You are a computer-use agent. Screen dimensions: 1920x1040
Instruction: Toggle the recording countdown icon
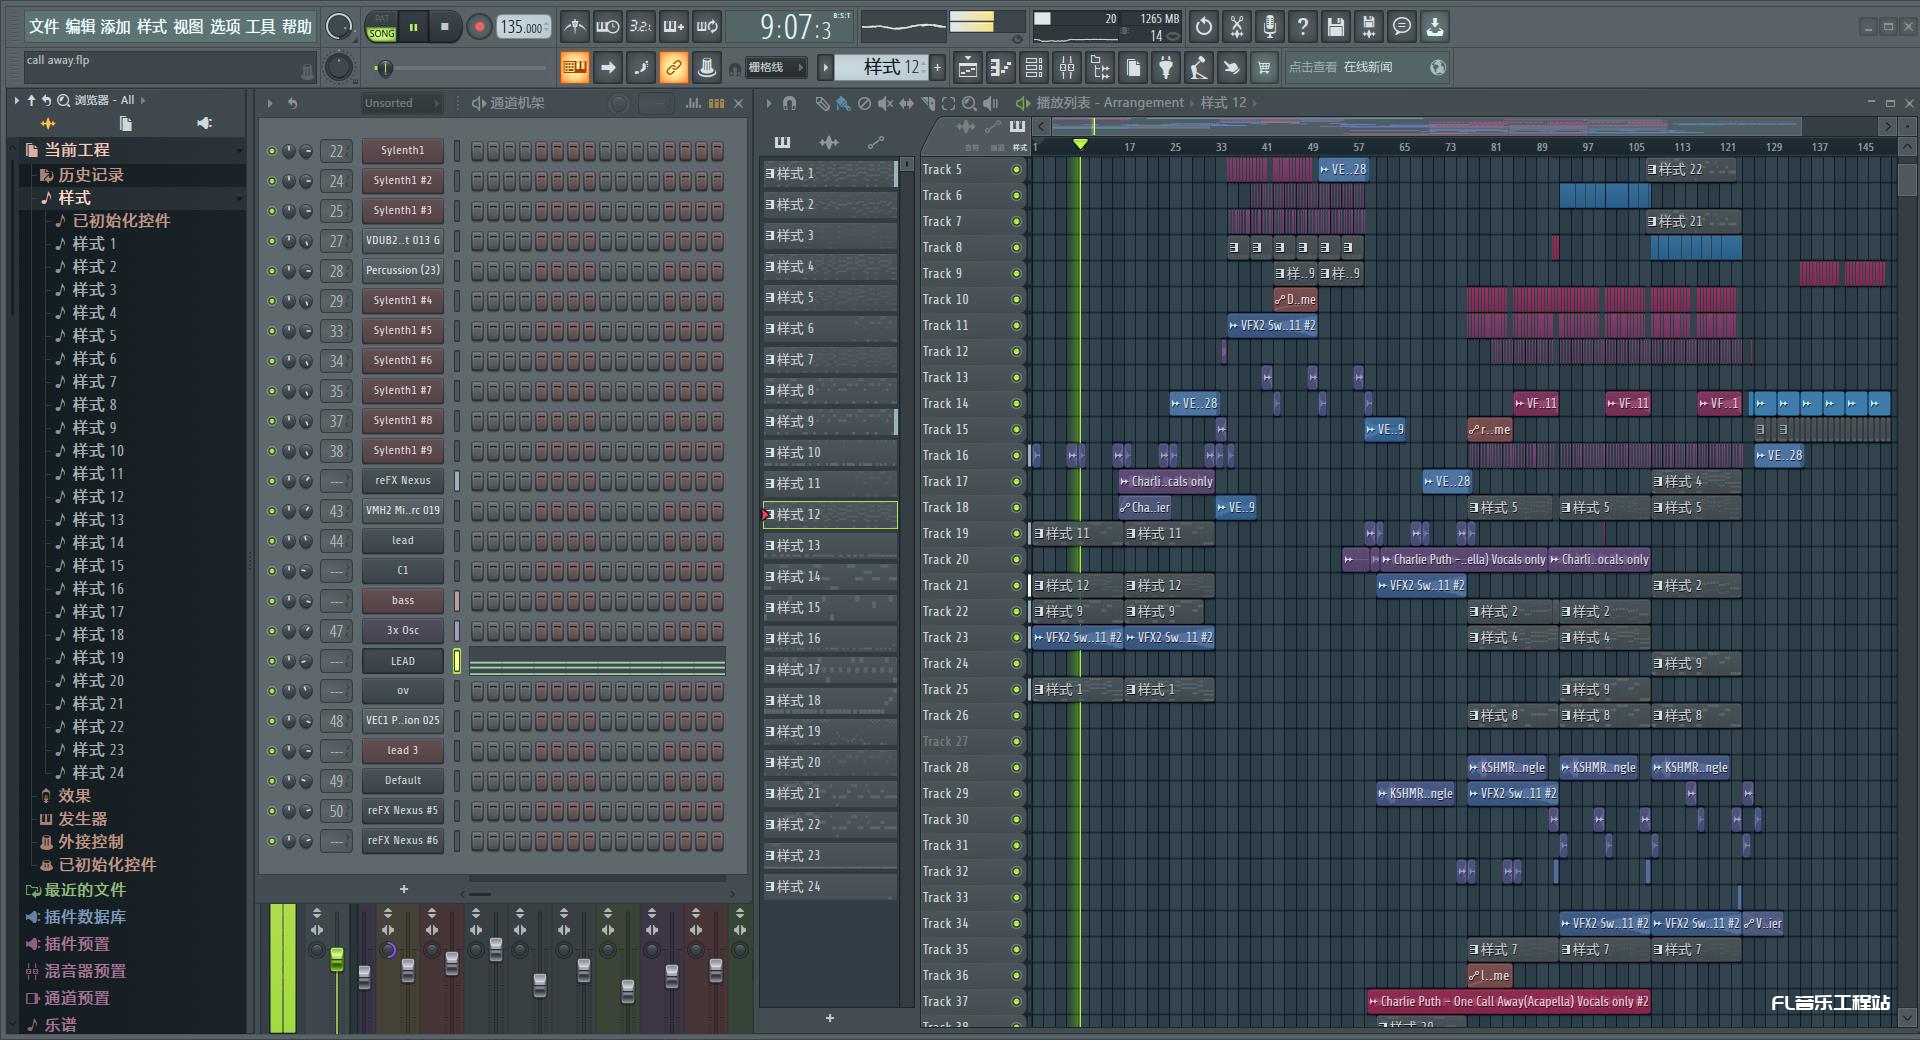(640, 27)
